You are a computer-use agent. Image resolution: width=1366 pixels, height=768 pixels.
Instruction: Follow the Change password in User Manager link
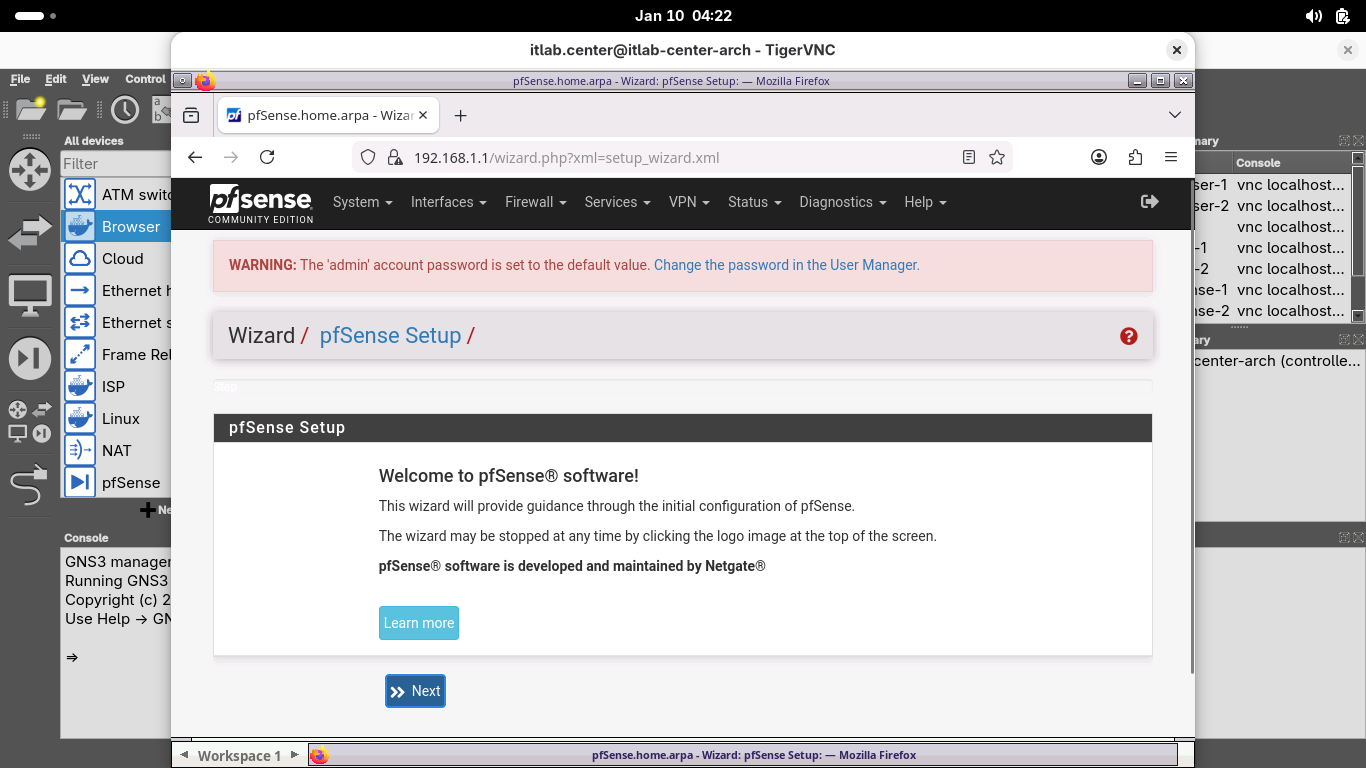pyautogui.click(x=786, y=265)
